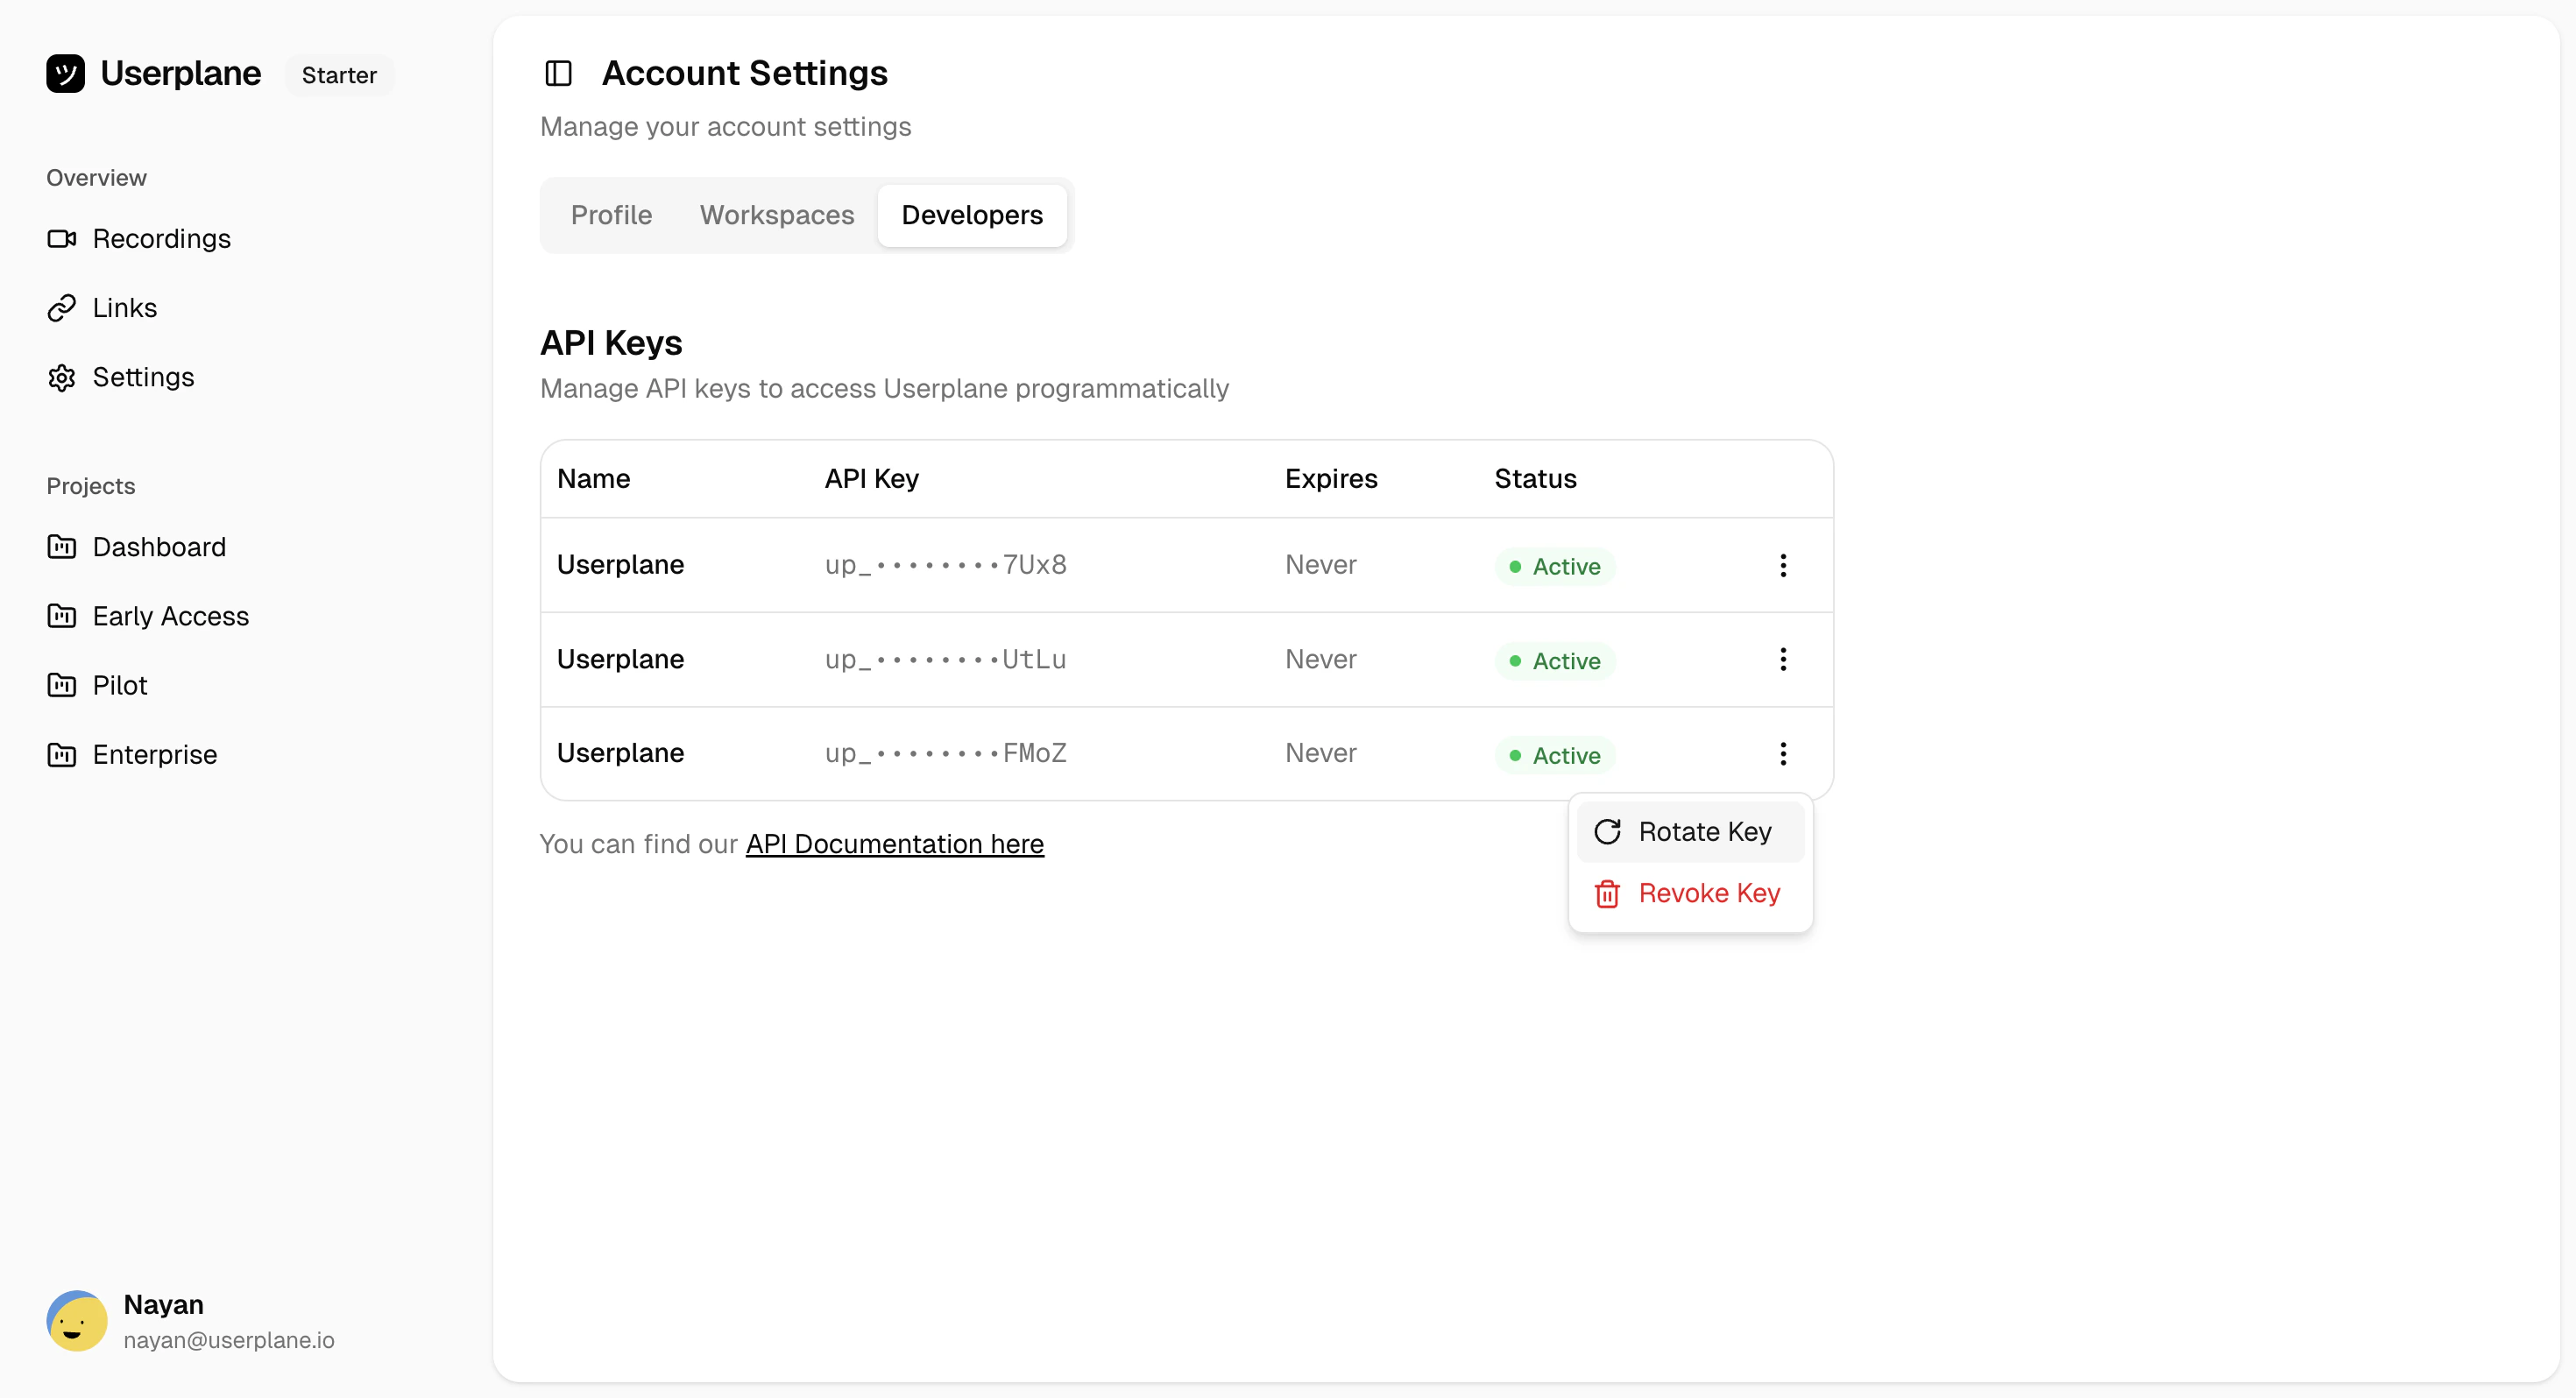Click the trash icon beside Revoke Key
The width and height of the screenshot is (2576, 1398).
click(x=1606, y=893)
